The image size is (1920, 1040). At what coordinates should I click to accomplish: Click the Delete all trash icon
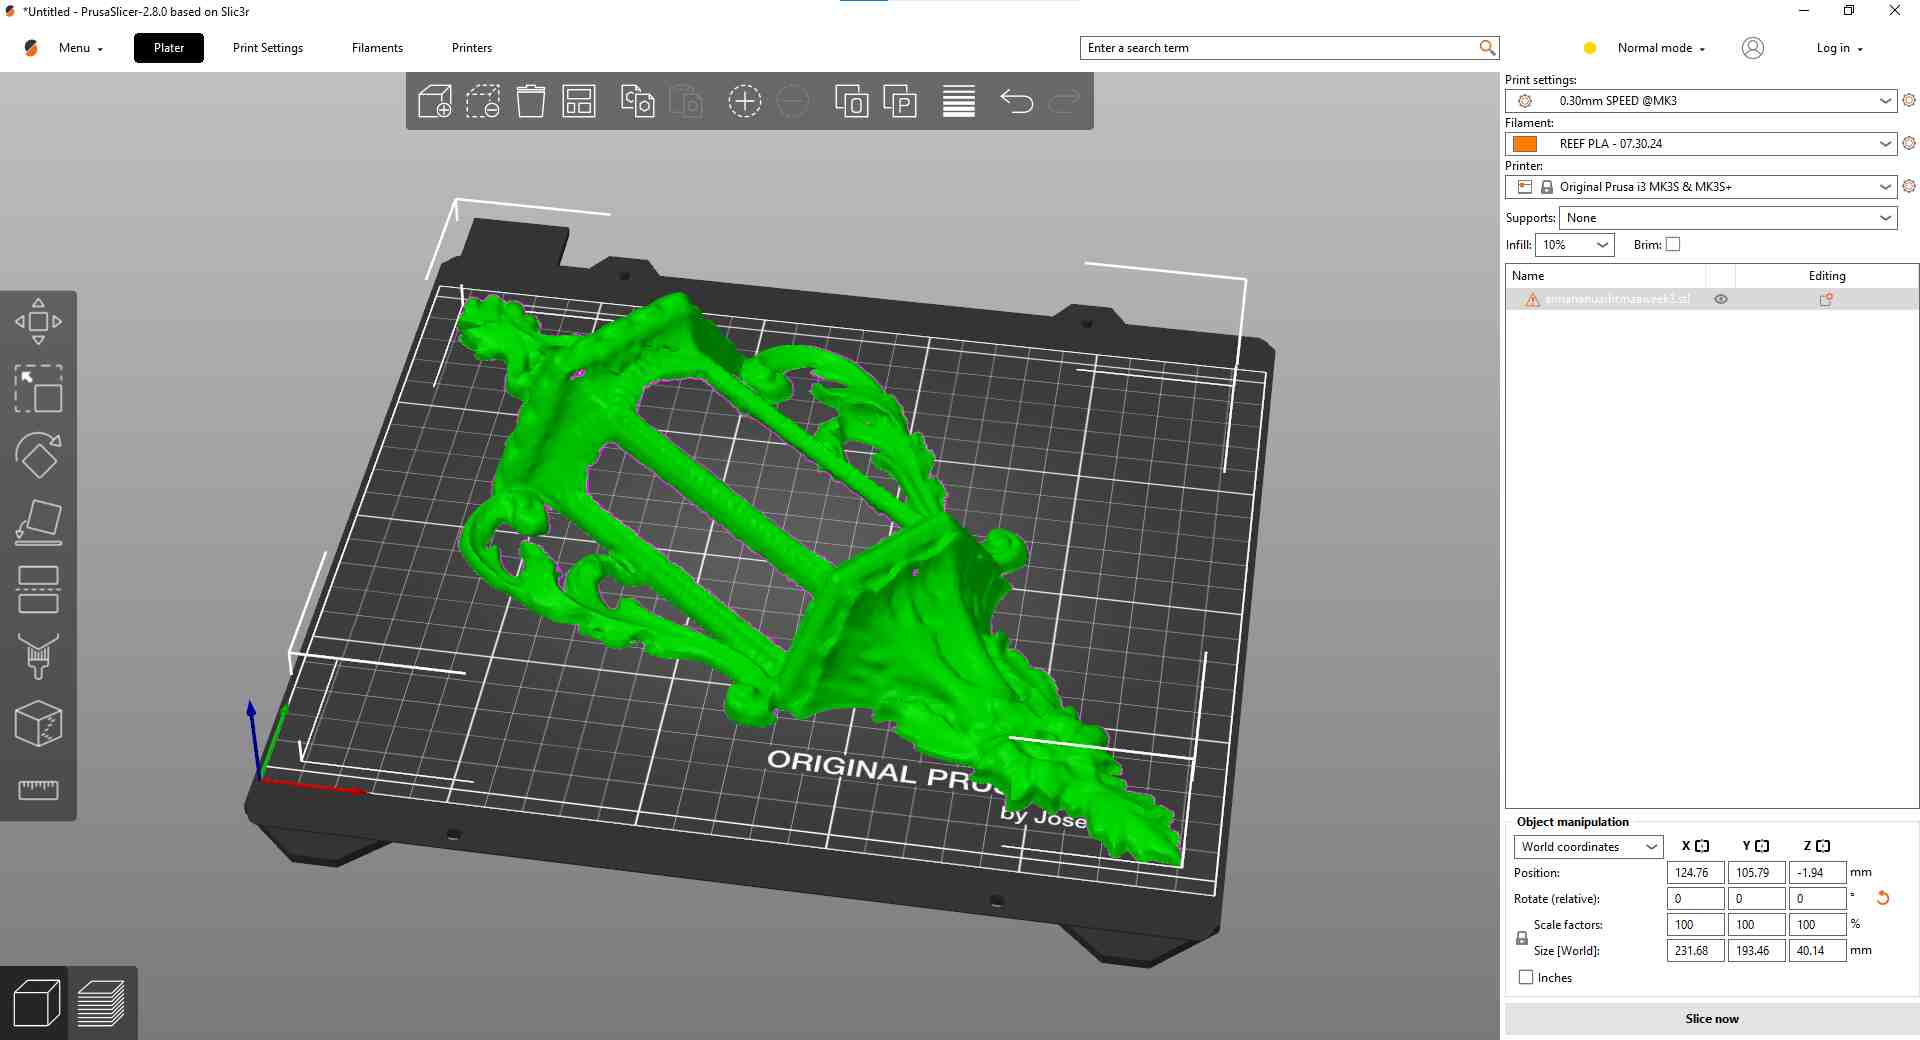(x=531, y=101)
